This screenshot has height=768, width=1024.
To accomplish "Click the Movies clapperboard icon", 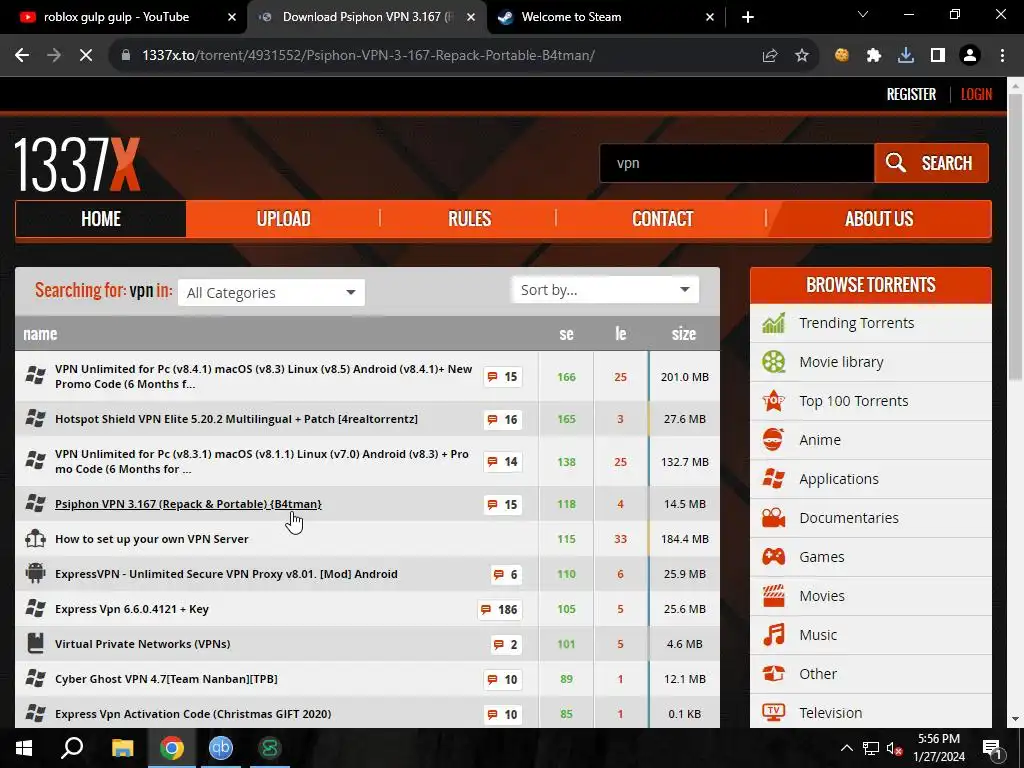I will (x=774, y=596).
